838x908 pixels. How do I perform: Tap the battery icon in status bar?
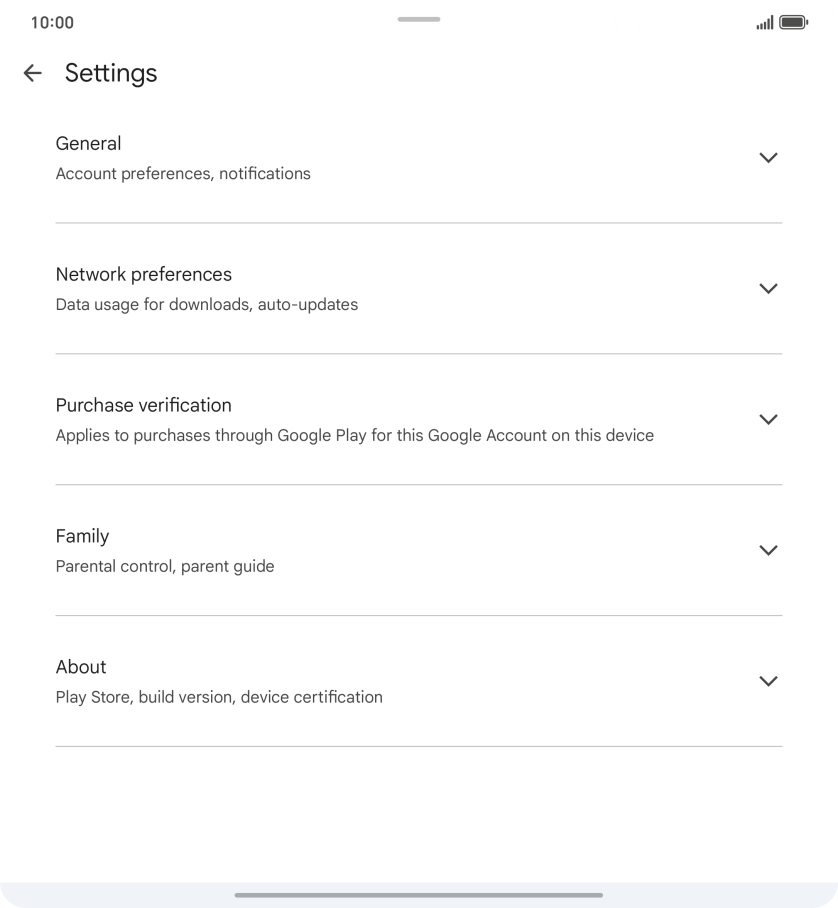pos(793,23)
